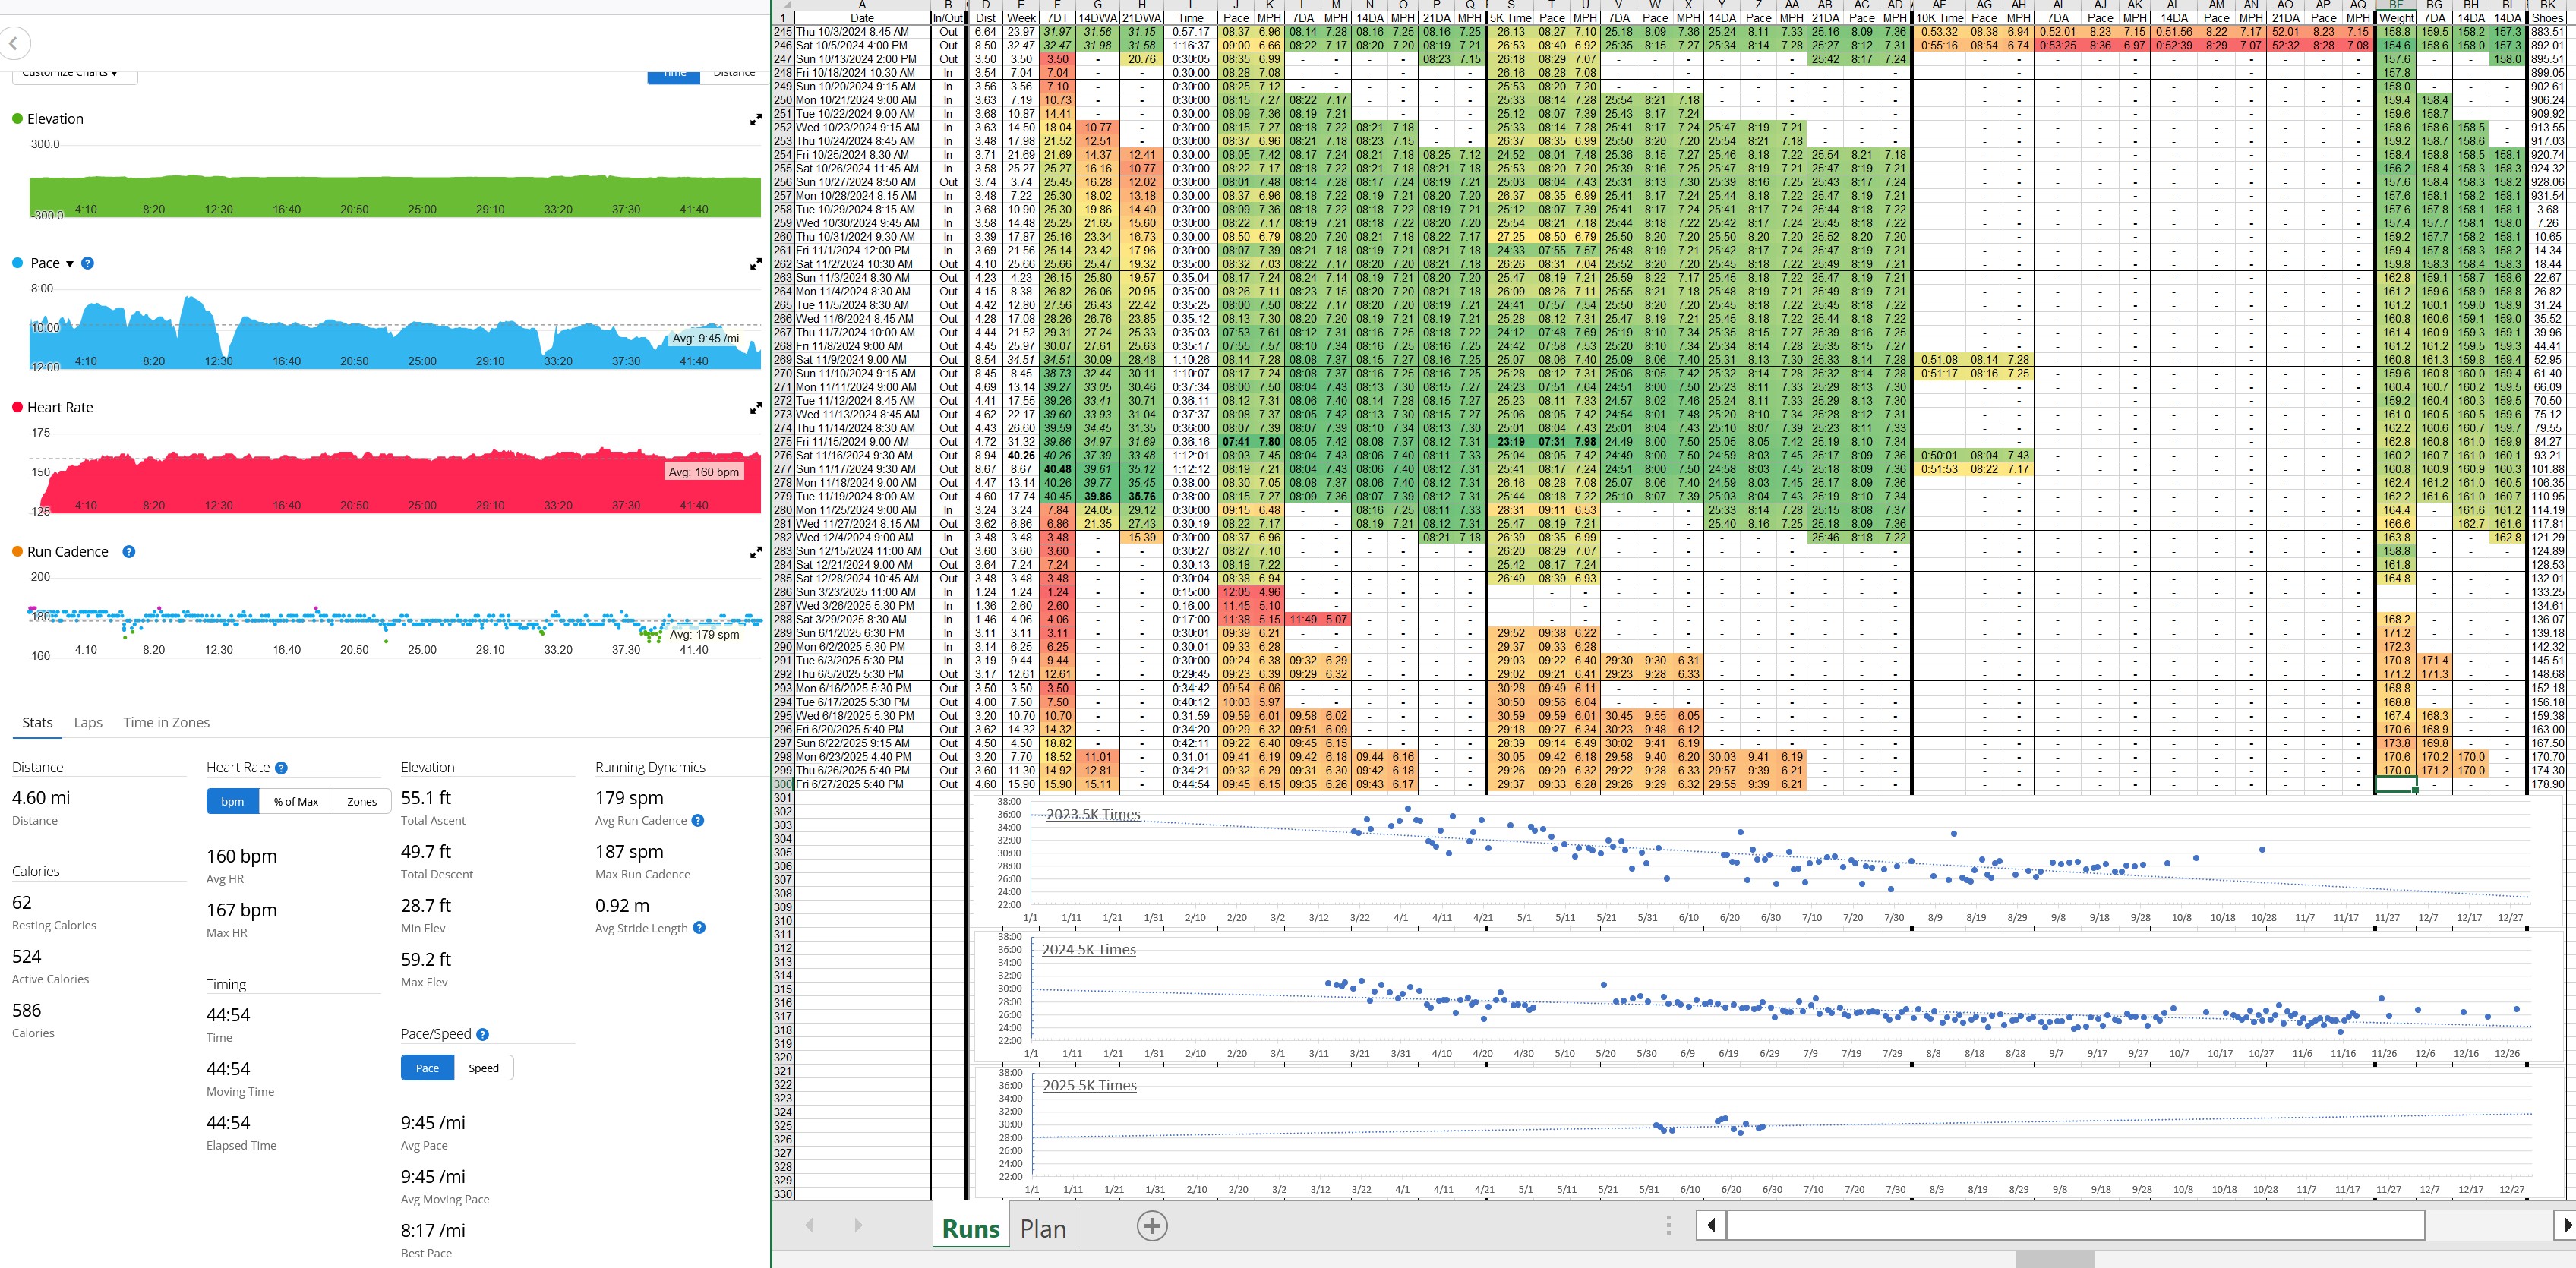Select row 300 header in Excel

pos(782,785)
